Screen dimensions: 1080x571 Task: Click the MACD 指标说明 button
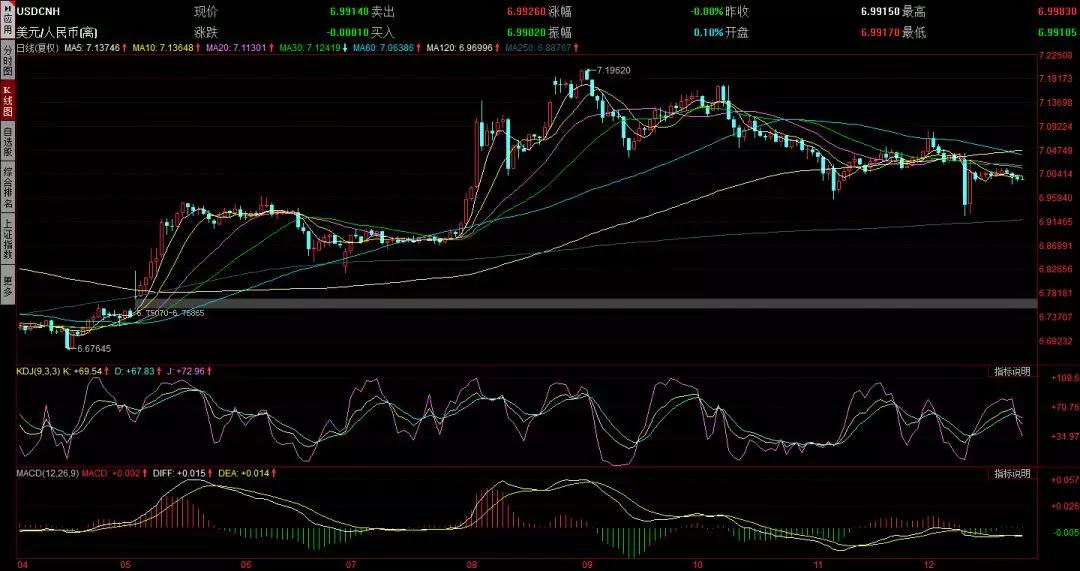click(1012, 473)
